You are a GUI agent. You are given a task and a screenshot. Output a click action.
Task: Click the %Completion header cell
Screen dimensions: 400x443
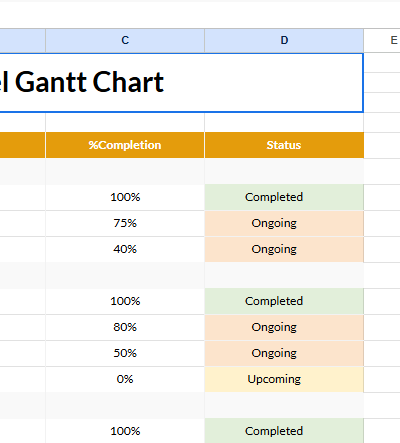coord(125,145)
